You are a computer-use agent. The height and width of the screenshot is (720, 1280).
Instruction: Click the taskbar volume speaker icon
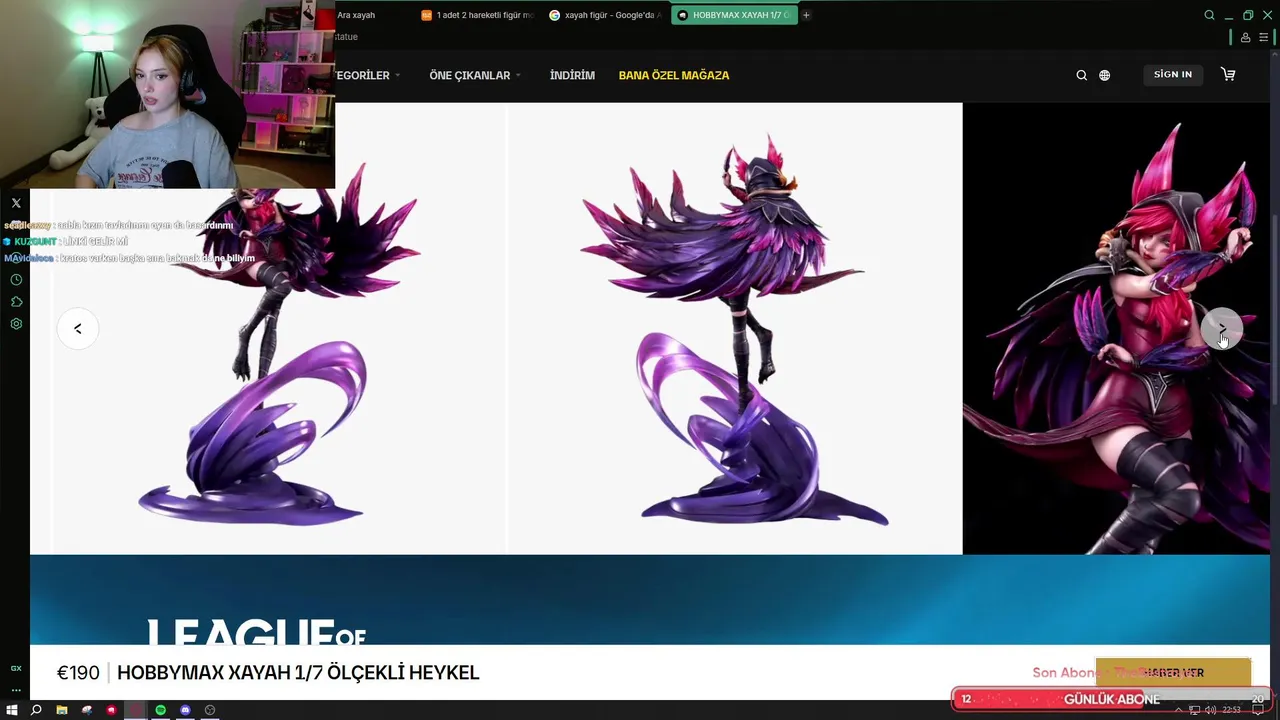tap(1210, 710)
